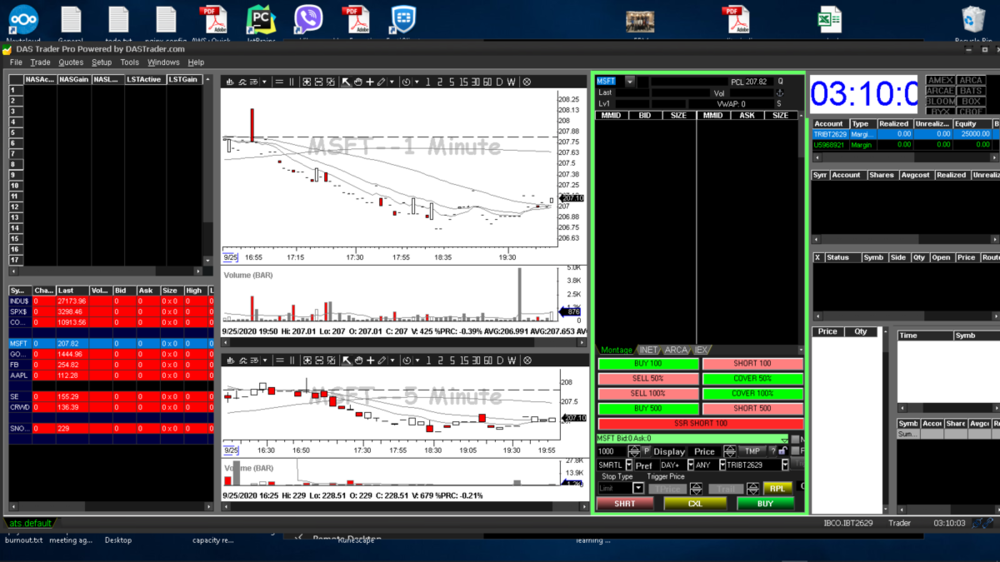
Task: Expand the SMRTL route dropdown
Action: click(628, 465)
